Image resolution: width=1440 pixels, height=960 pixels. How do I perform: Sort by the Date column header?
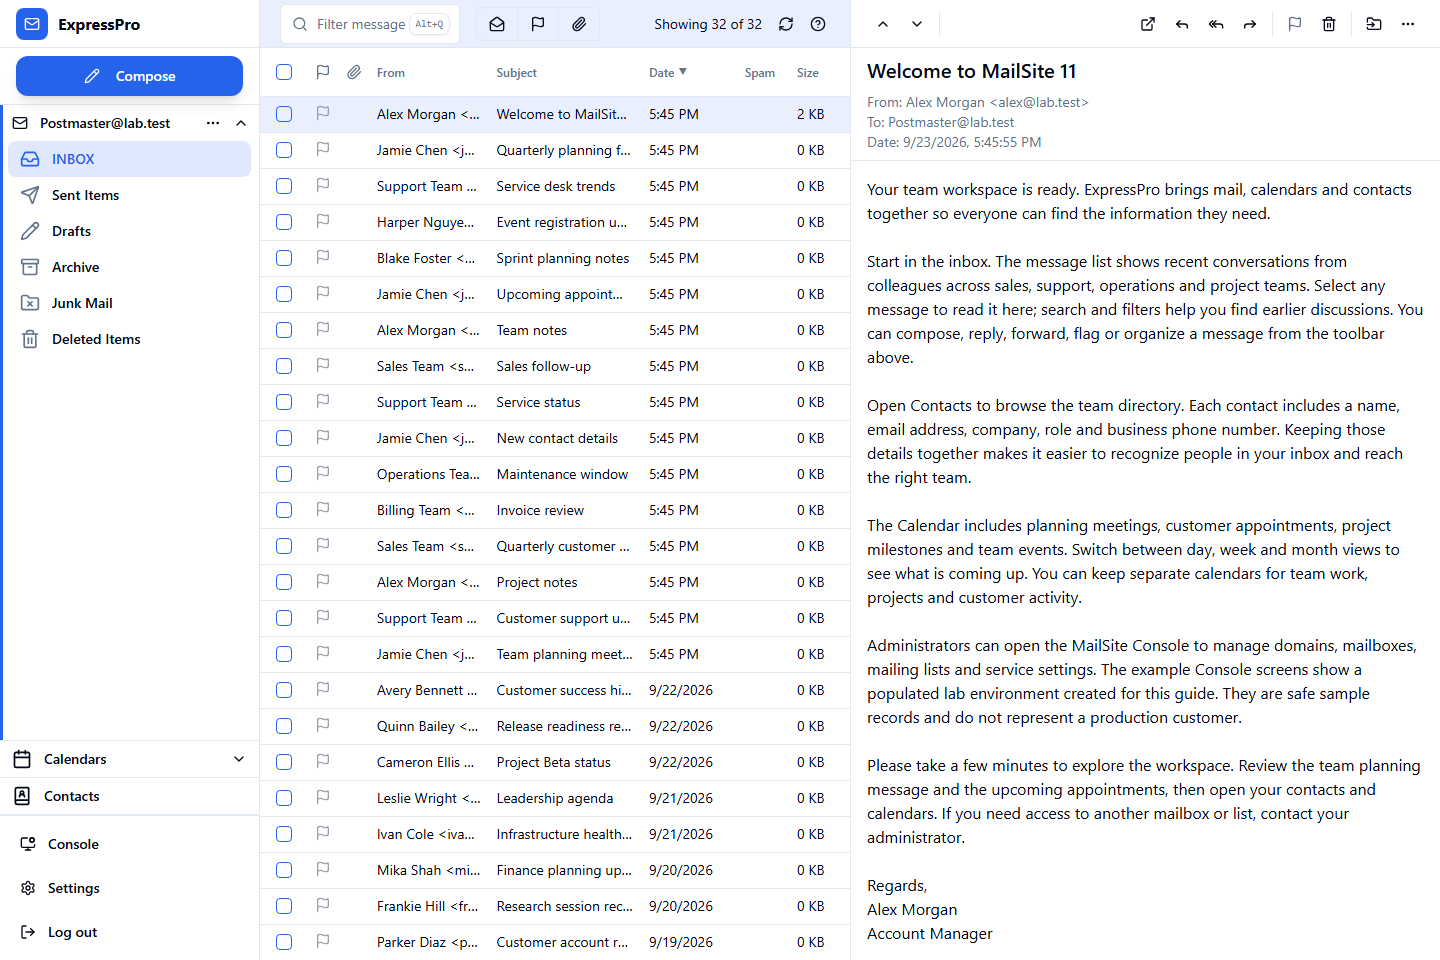(x=667, y=72)
